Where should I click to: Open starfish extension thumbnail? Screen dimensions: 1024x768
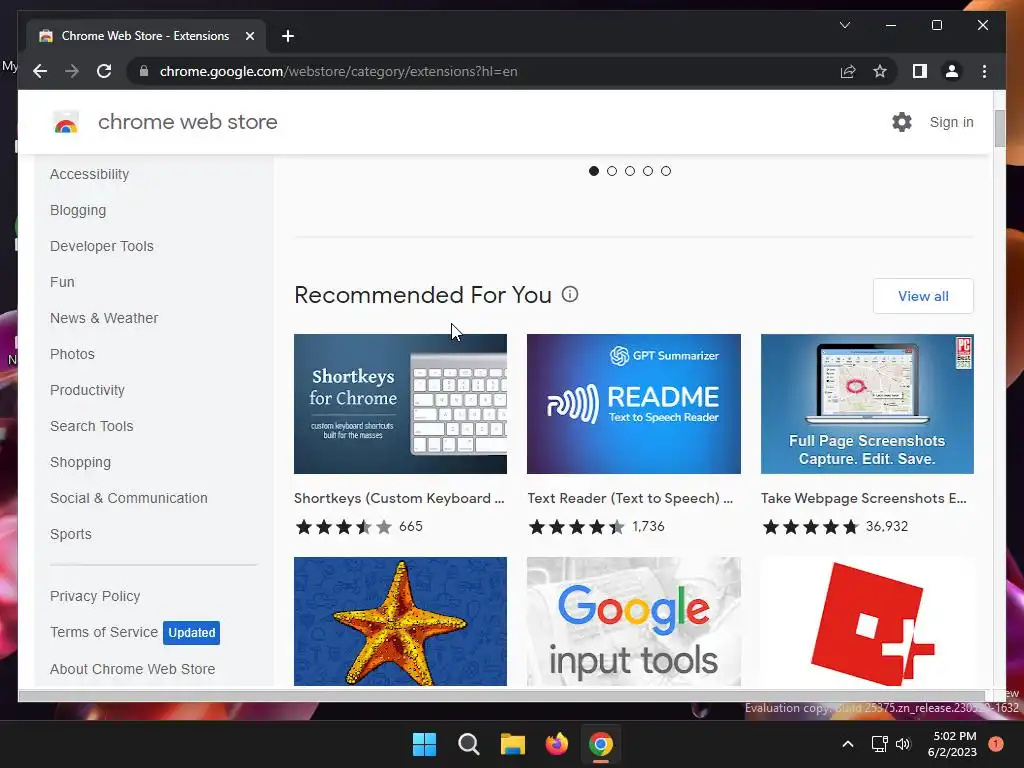coord(400,621)
